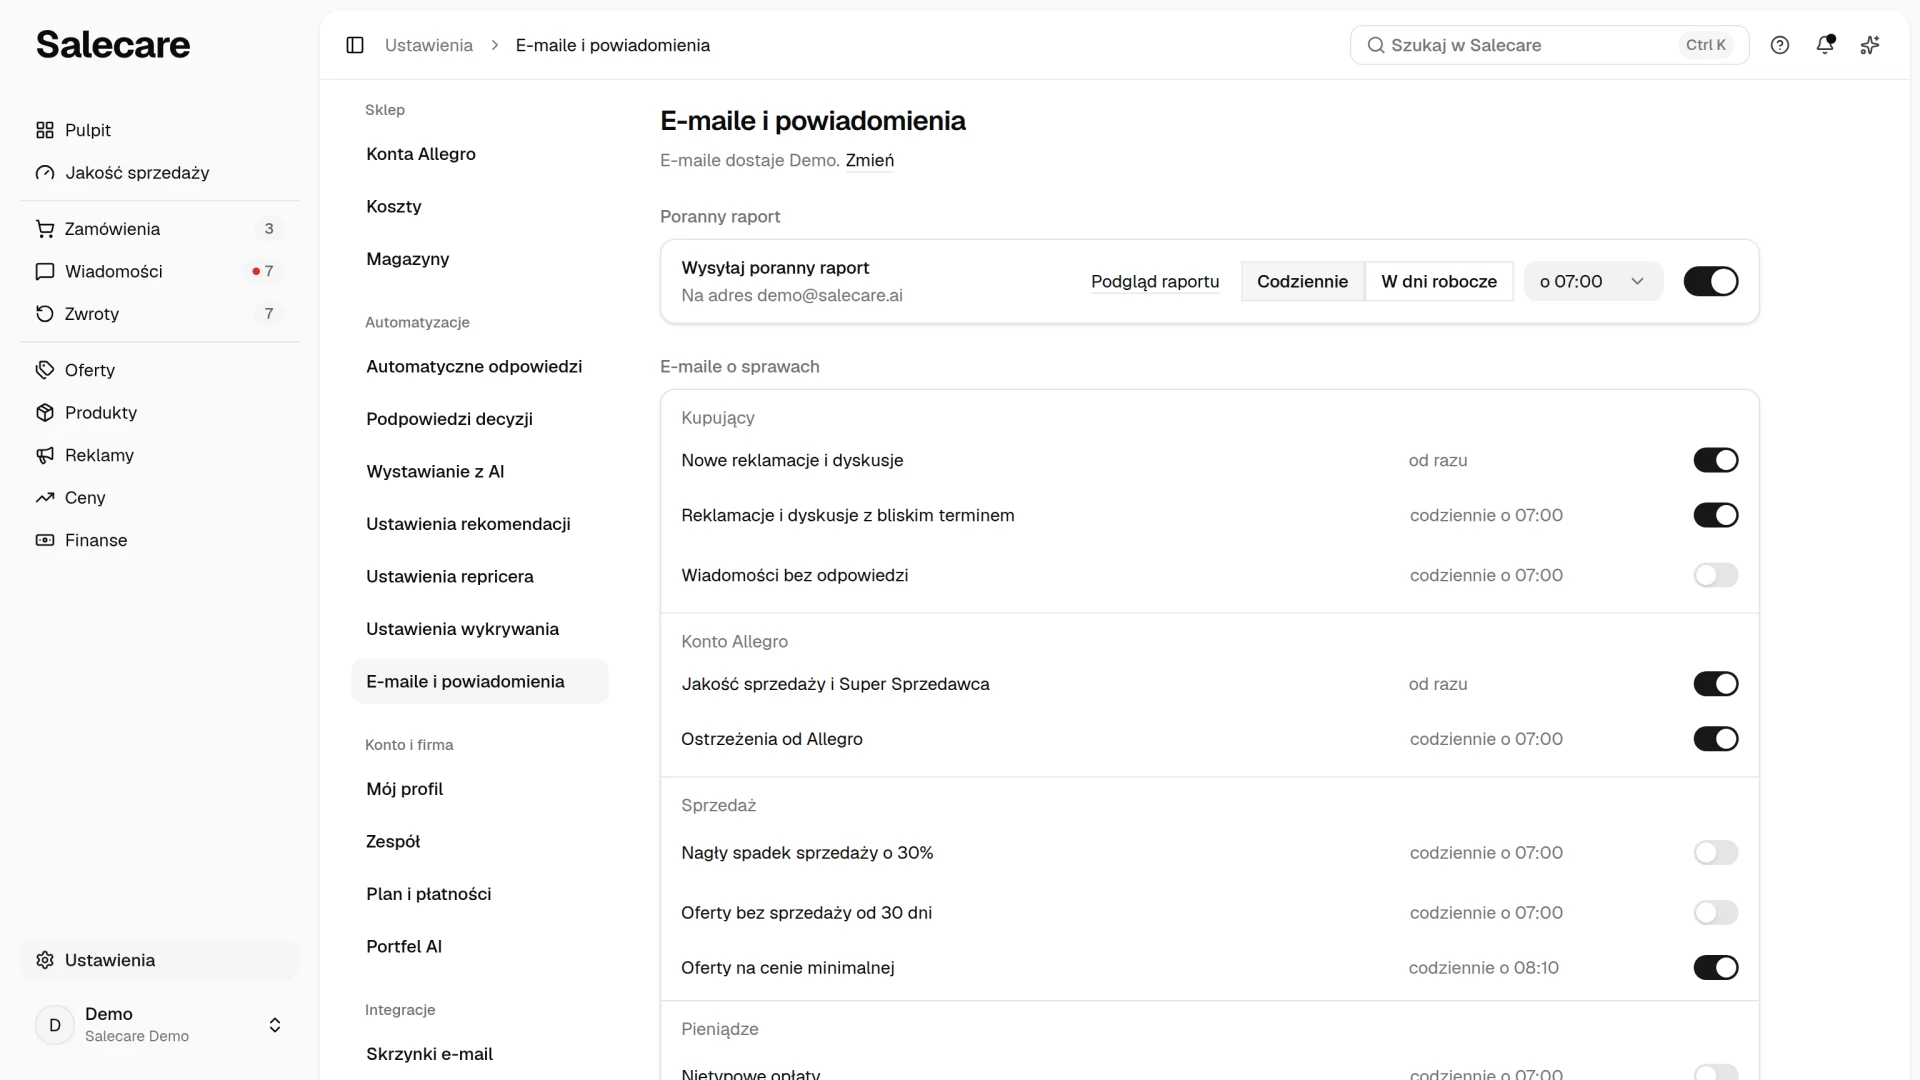The height and width of the screenshot is (1080, 1920).
Task: Focus the Szukaj w Salecare search field
Action: [x=1549, y=45]
